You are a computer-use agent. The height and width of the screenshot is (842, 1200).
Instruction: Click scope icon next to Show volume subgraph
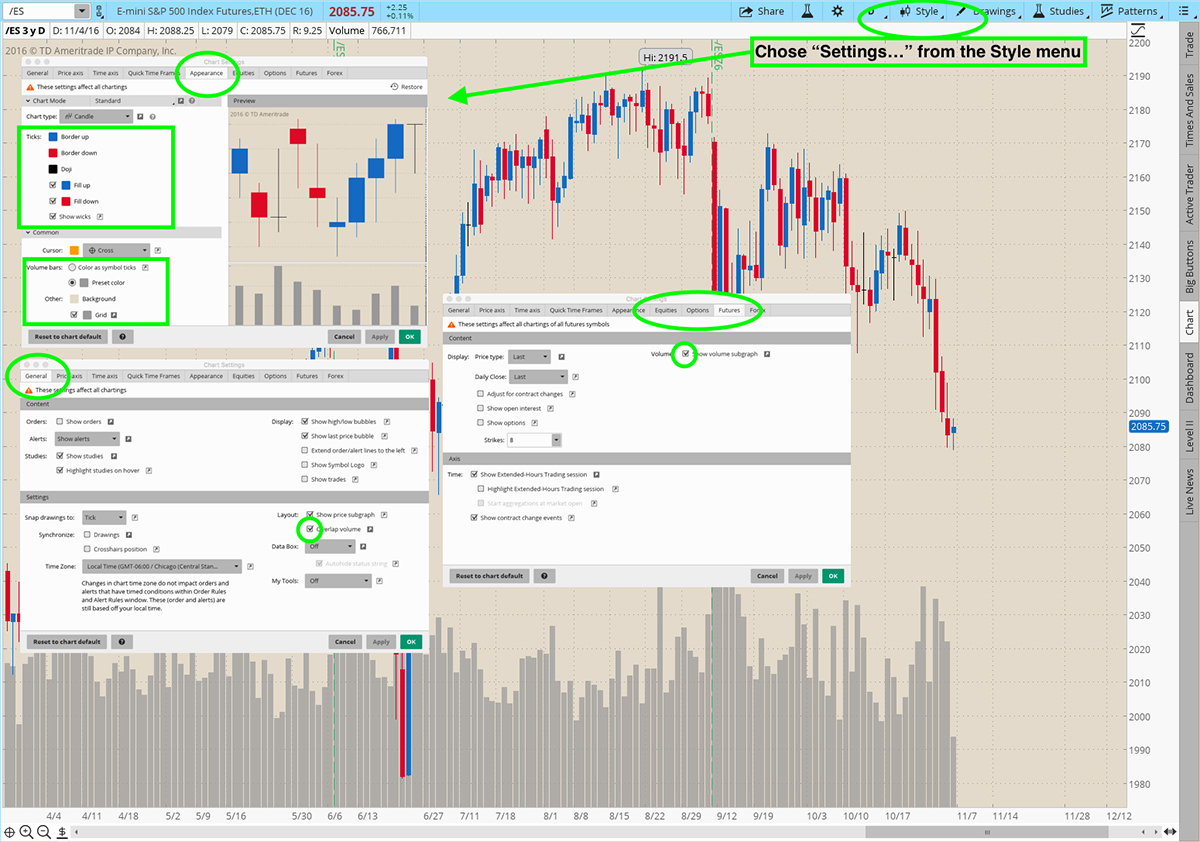click(767, 354)
